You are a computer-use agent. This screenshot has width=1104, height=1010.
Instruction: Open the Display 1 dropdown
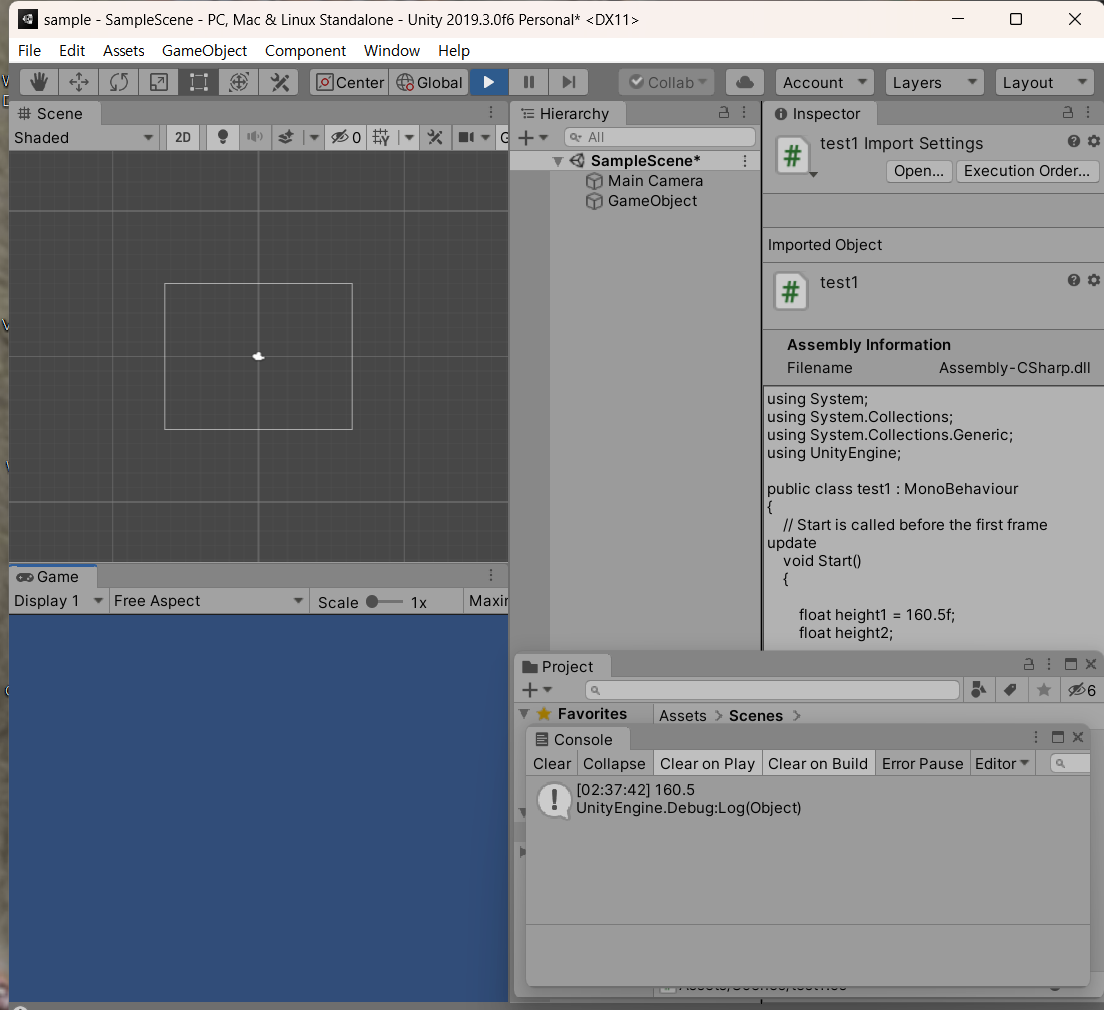point(58,601)
